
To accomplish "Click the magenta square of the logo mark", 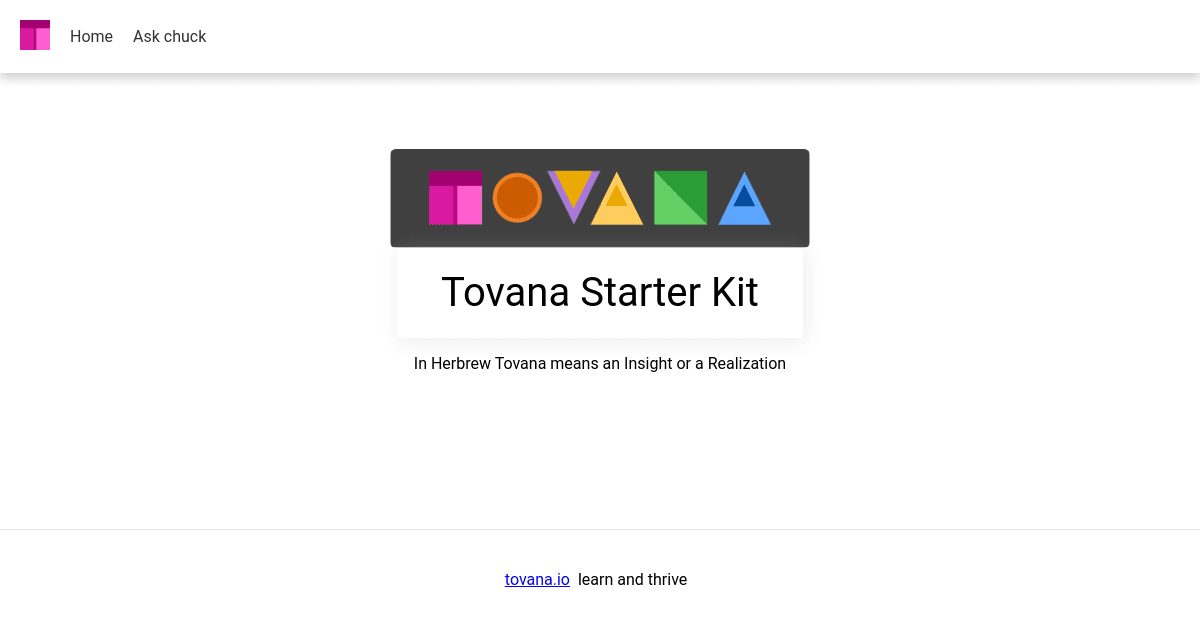I will point(442,205).
